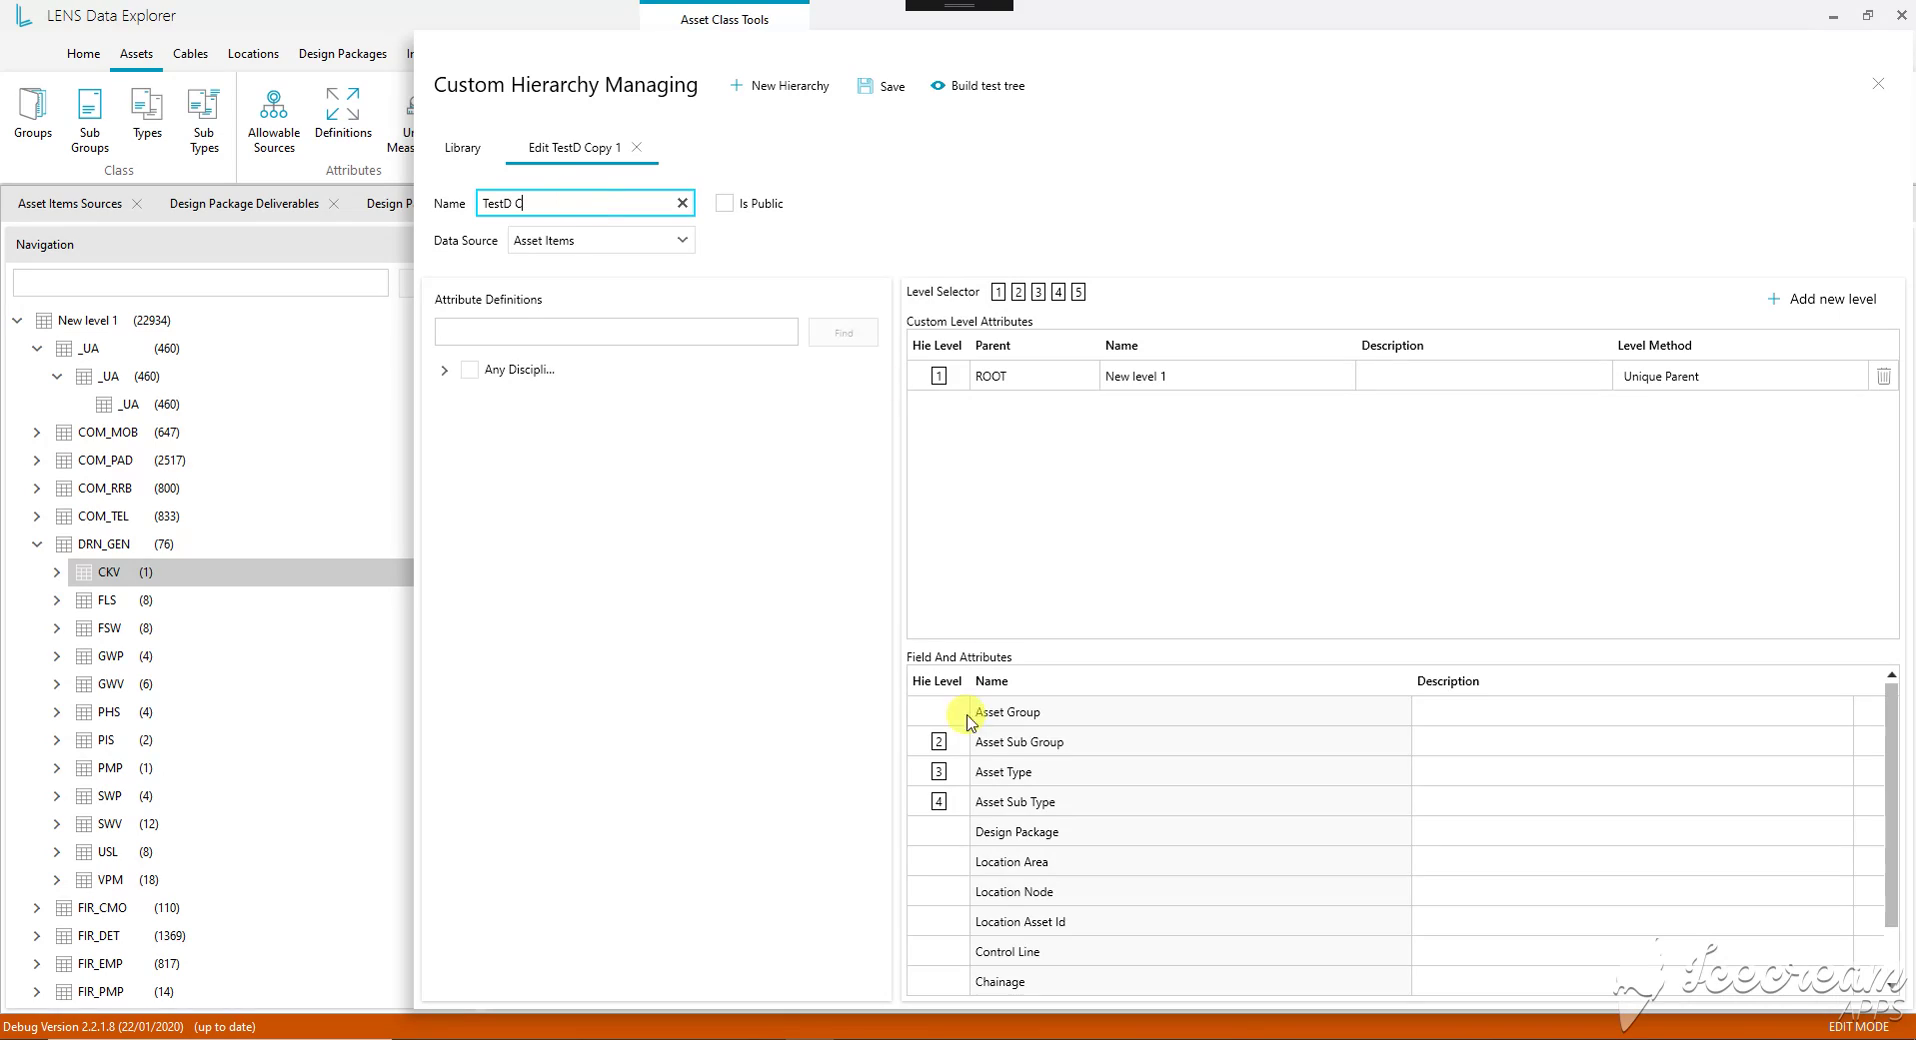Close the Edit TestD Copy 1 tab
The height and width of the screenshot is (1040, 1916).
click(636, 147)
